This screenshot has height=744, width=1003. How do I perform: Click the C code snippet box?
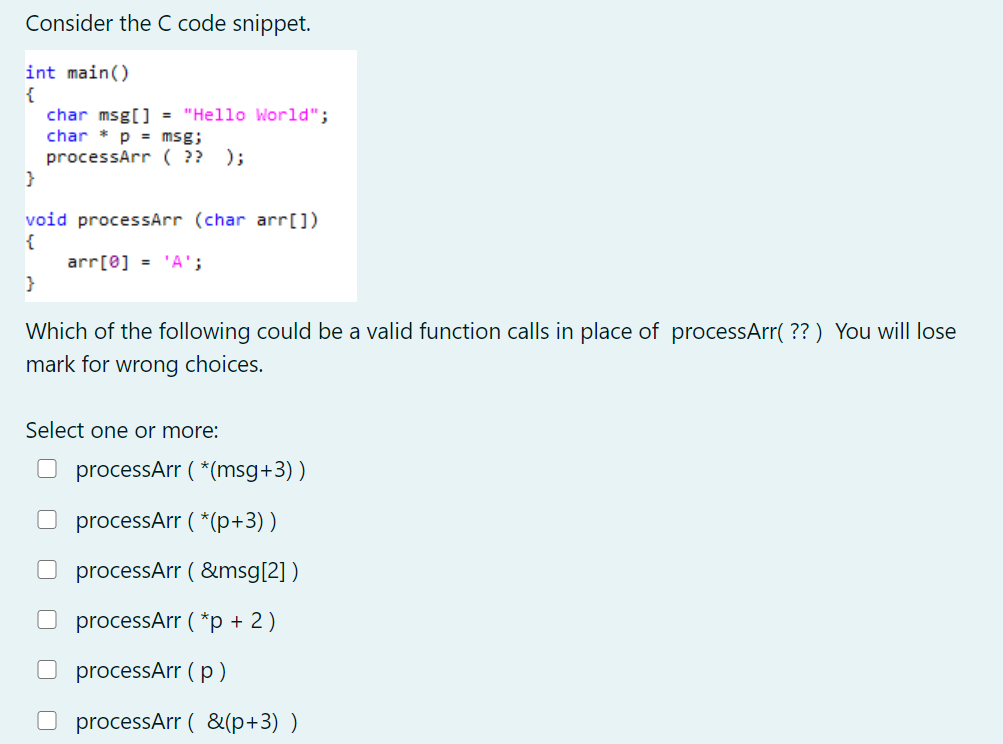click(190, 175)
